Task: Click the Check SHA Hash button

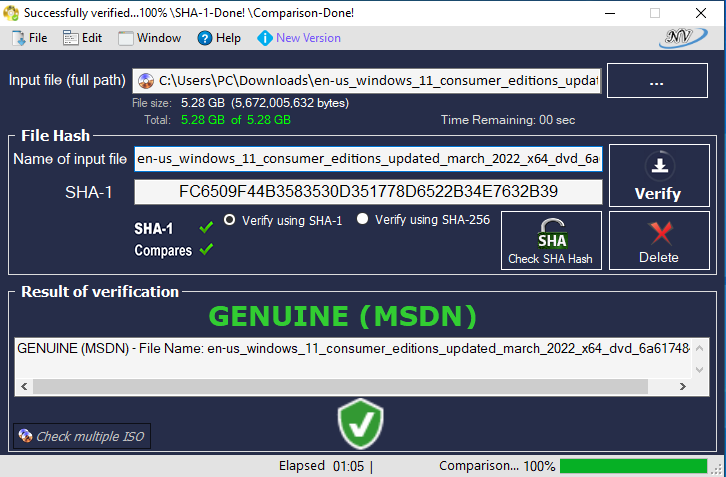Action: (x=551, y=240)
